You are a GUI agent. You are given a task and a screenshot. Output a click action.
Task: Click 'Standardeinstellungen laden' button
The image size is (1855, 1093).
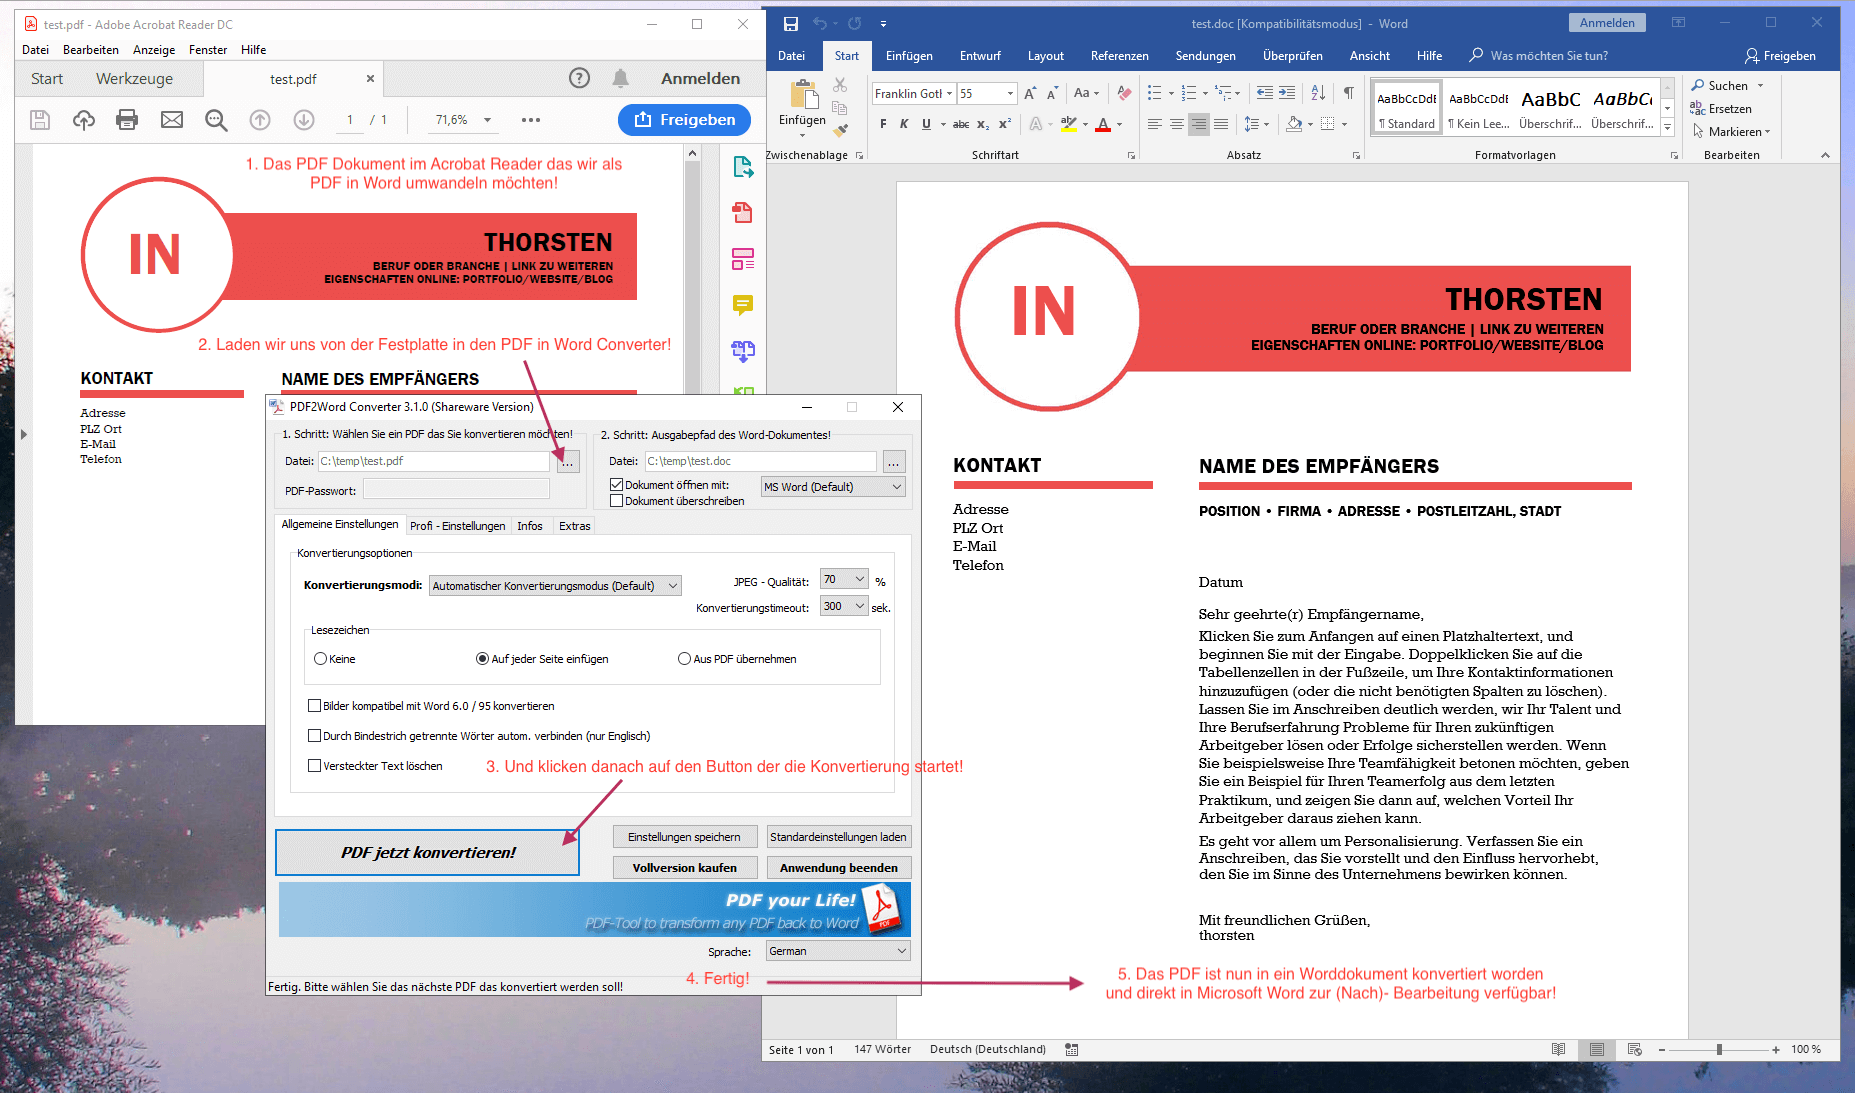(838, 837)
